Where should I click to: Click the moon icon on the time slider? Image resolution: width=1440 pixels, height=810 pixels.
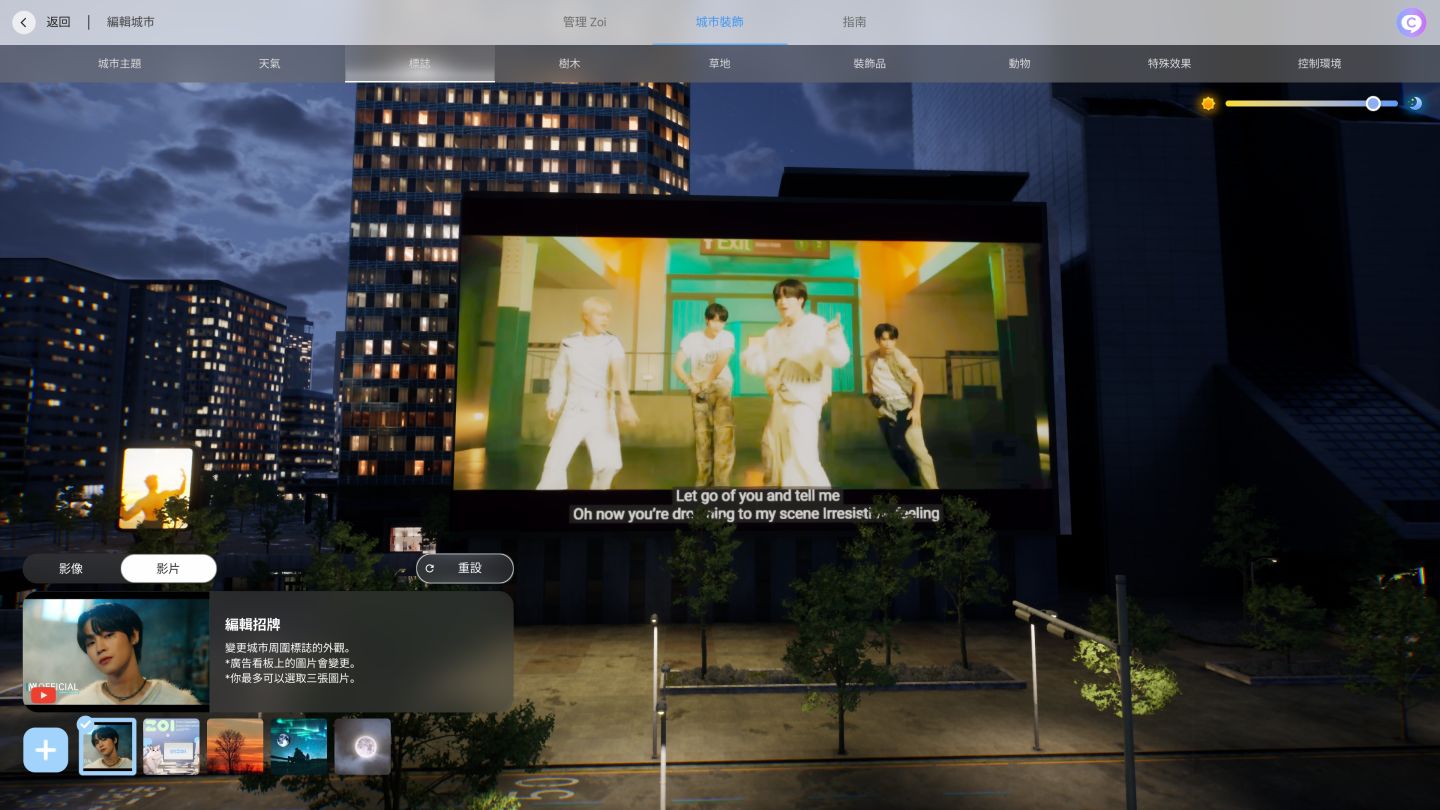pyautogui.click(x=1415, y=104)
